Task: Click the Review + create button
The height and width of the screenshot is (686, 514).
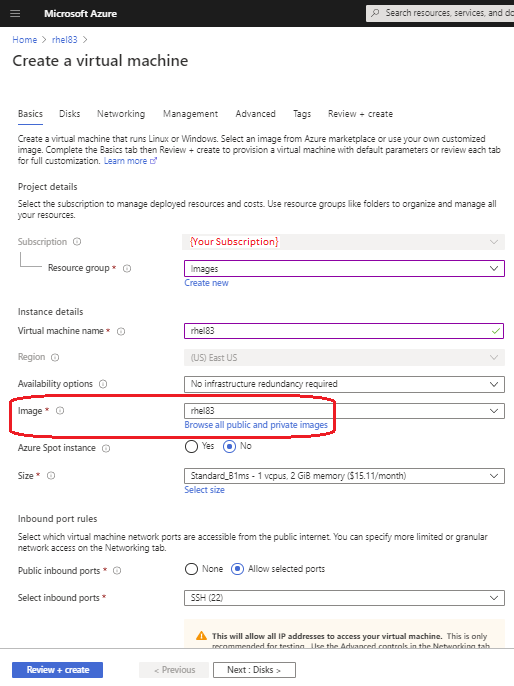Action: (x=57, y=670)
